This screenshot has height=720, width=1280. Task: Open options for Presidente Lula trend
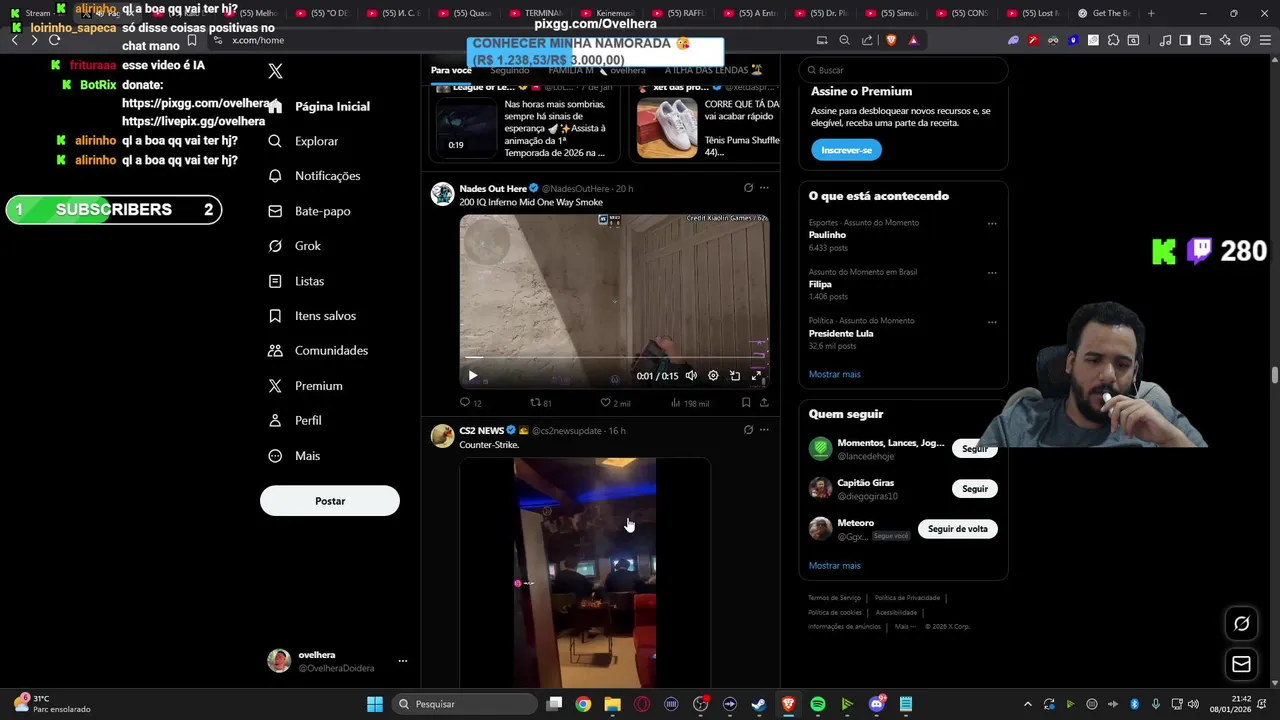(992, 322)
